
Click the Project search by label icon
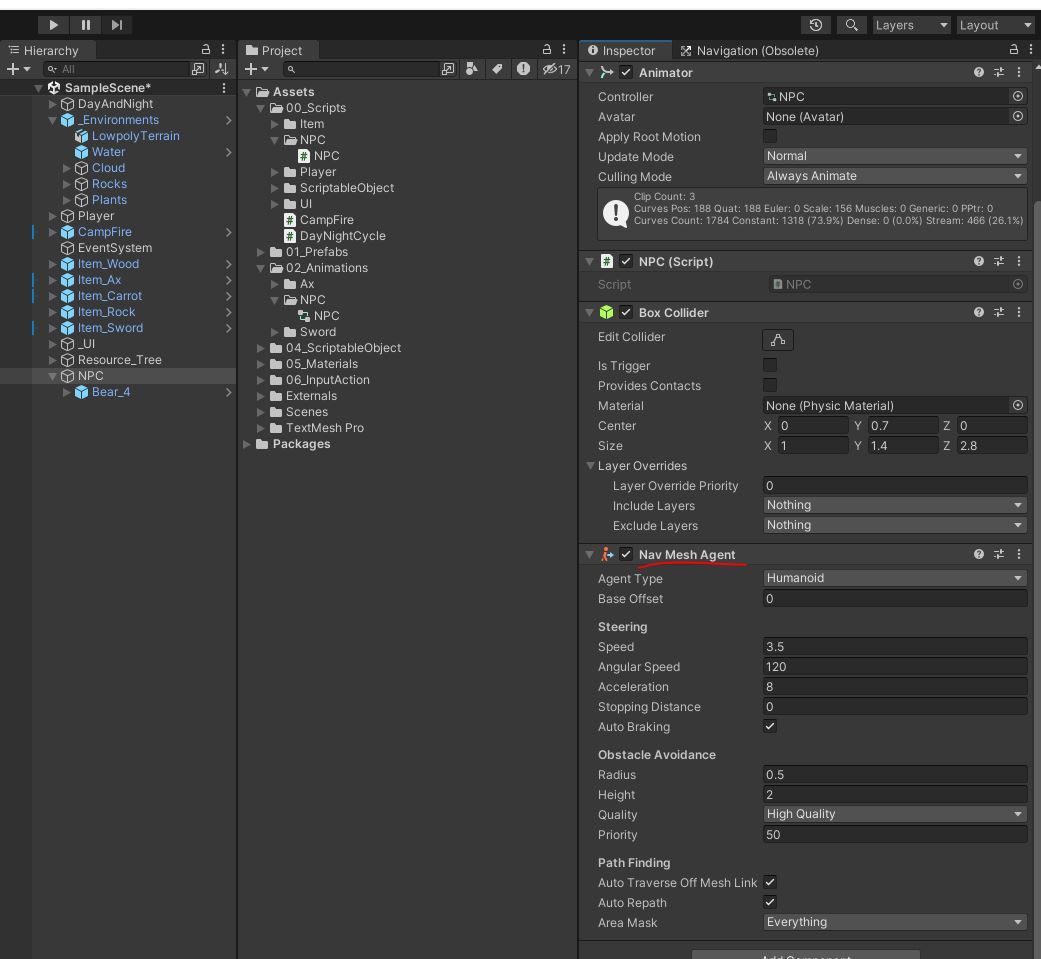pos(497,69)
